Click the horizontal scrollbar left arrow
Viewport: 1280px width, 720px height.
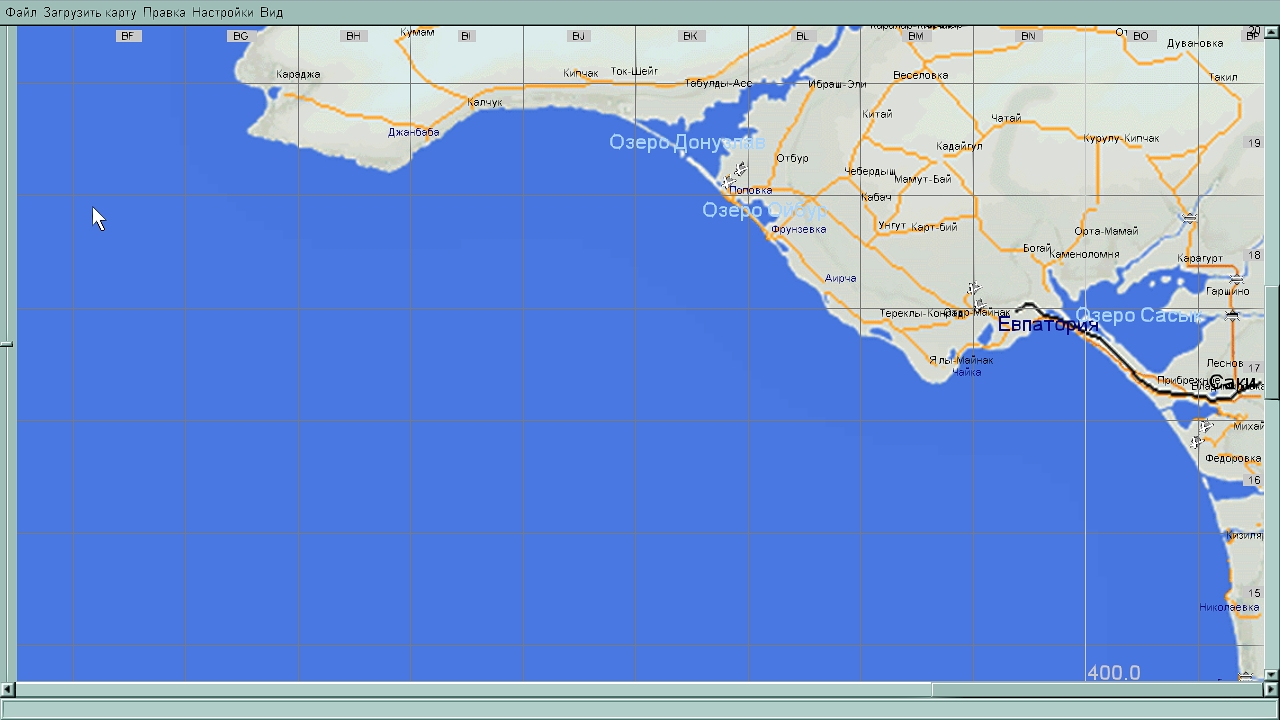tap(7, 689)
